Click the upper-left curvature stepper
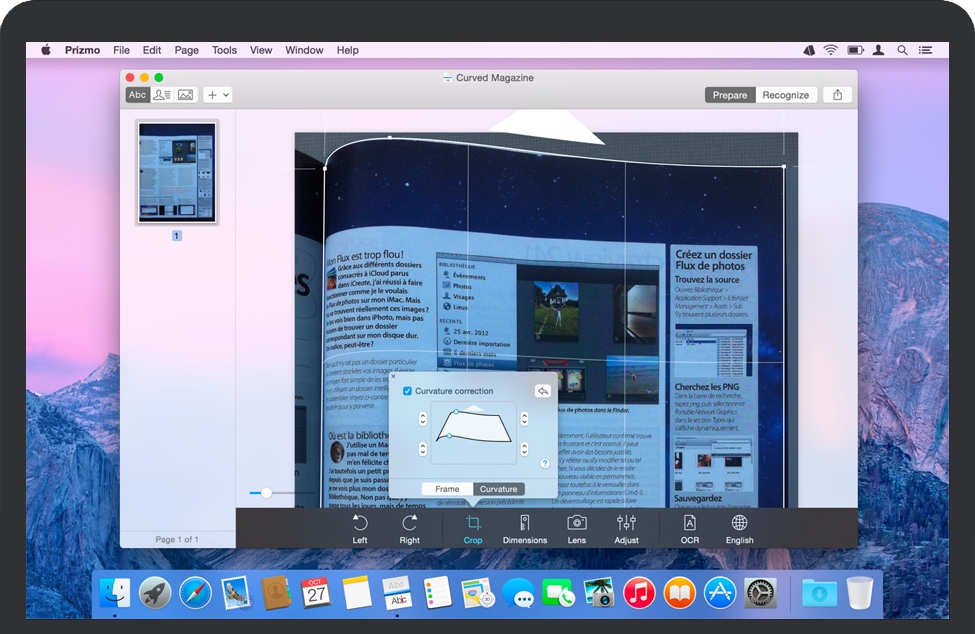 [x=422, y=418]
